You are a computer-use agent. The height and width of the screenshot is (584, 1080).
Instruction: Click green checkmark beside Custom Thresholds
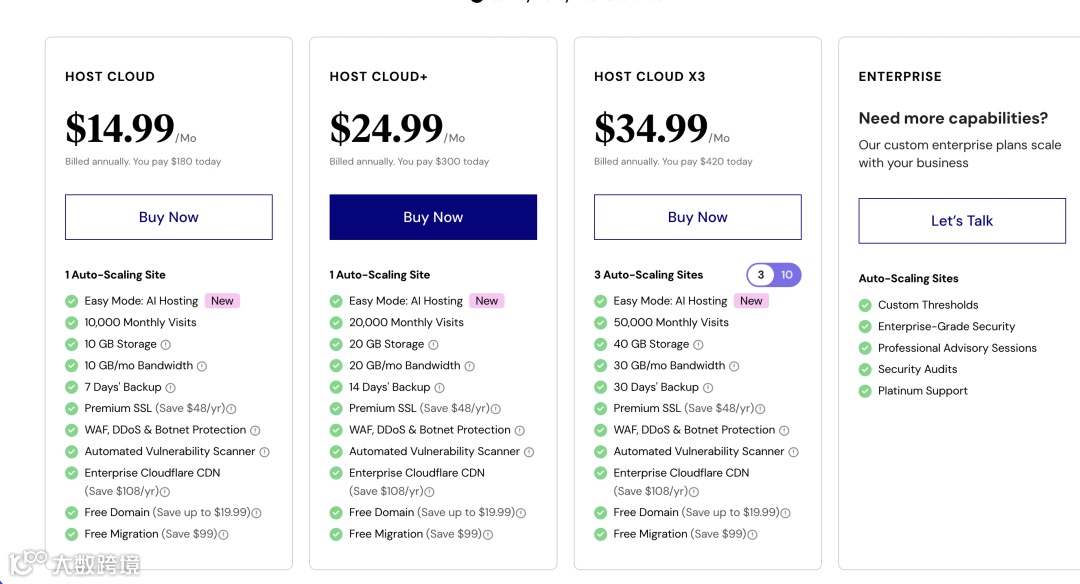(x=865, y=305)
